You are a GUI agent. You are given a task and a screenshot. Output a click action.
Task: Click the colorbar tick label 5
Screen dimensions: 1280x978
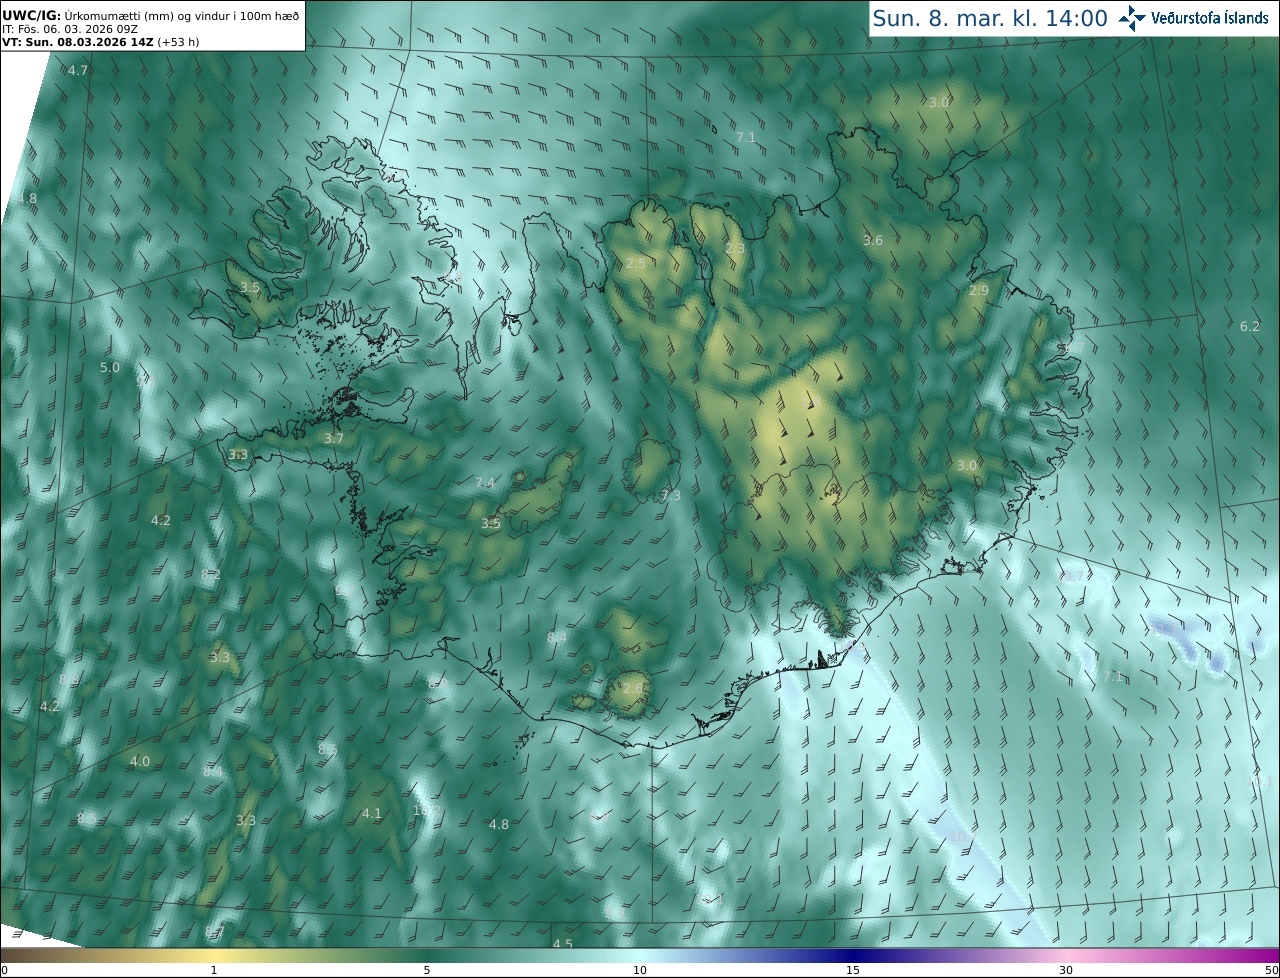pos(427,970)
